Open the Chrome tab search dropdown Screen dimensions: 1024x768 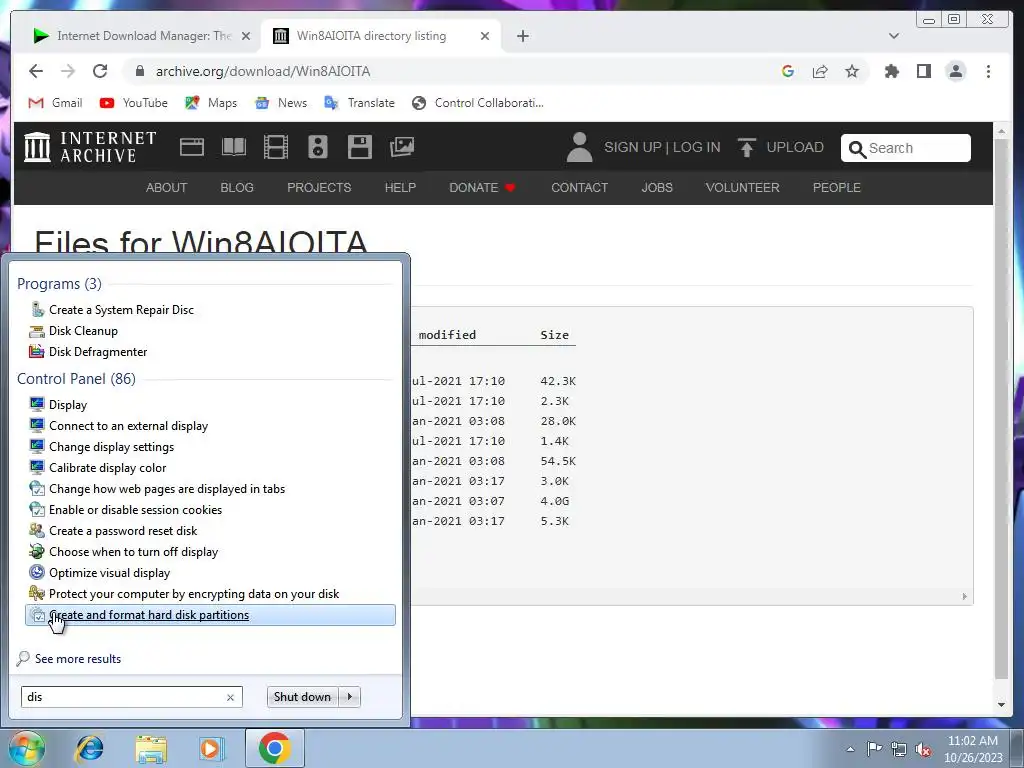coord(893,36)
